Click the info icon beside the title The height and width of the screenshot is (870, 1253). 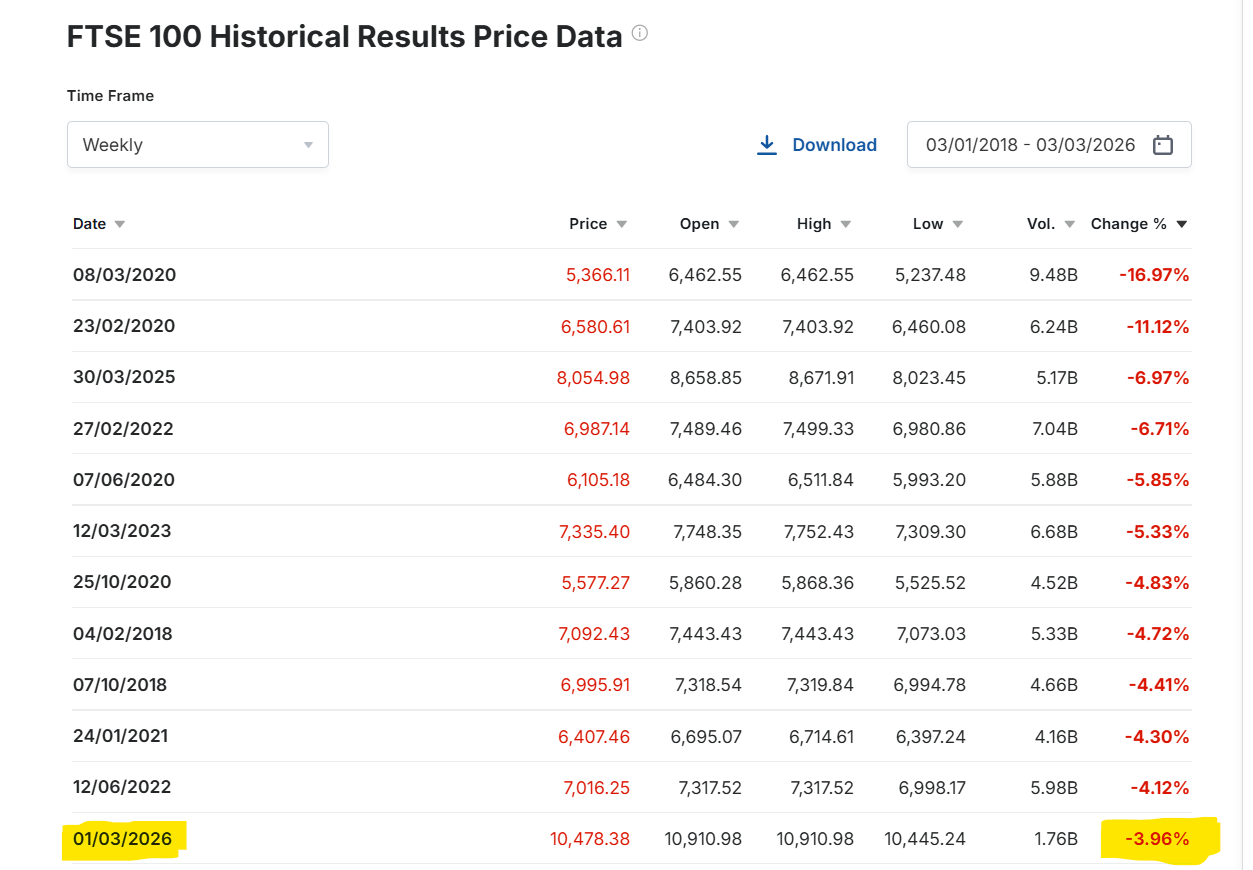640,33
